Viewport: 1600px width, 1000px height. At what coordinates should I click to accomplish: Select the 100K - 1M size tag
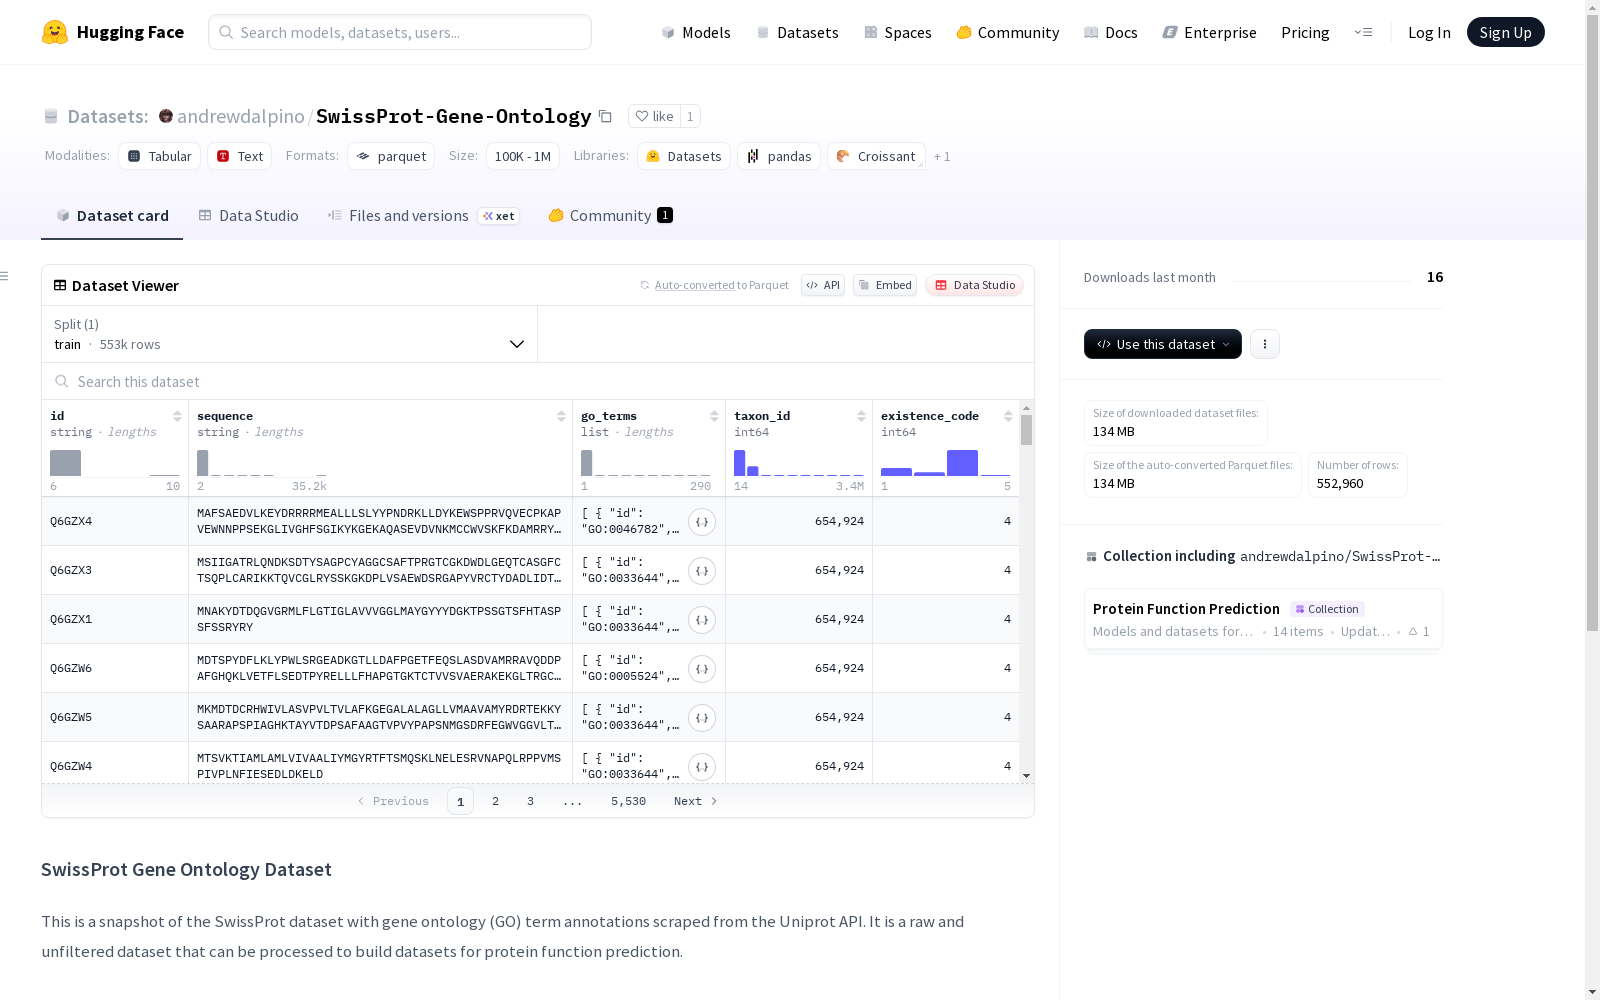click(523, 156)
